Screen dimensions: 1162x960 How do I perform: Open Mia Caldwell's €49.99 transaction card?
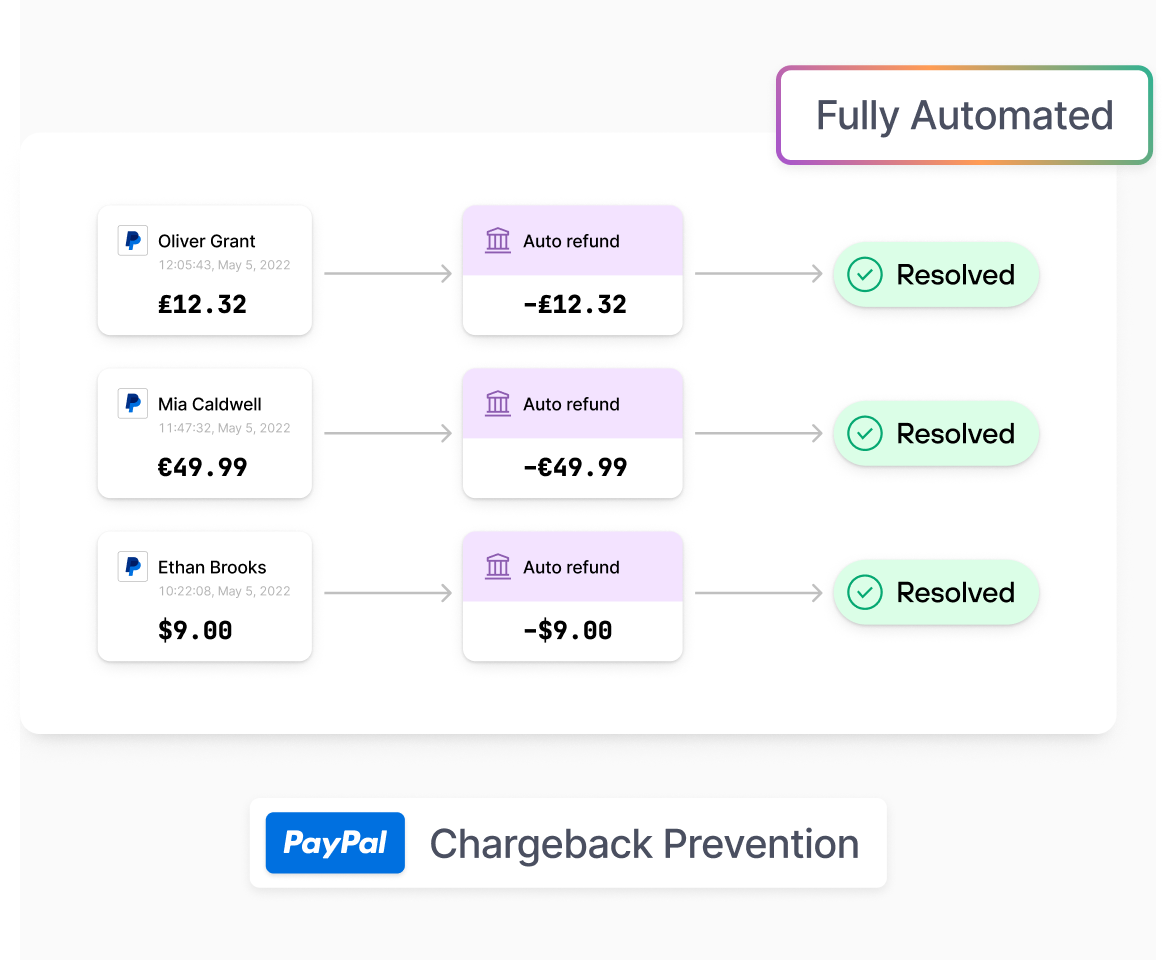205,434
